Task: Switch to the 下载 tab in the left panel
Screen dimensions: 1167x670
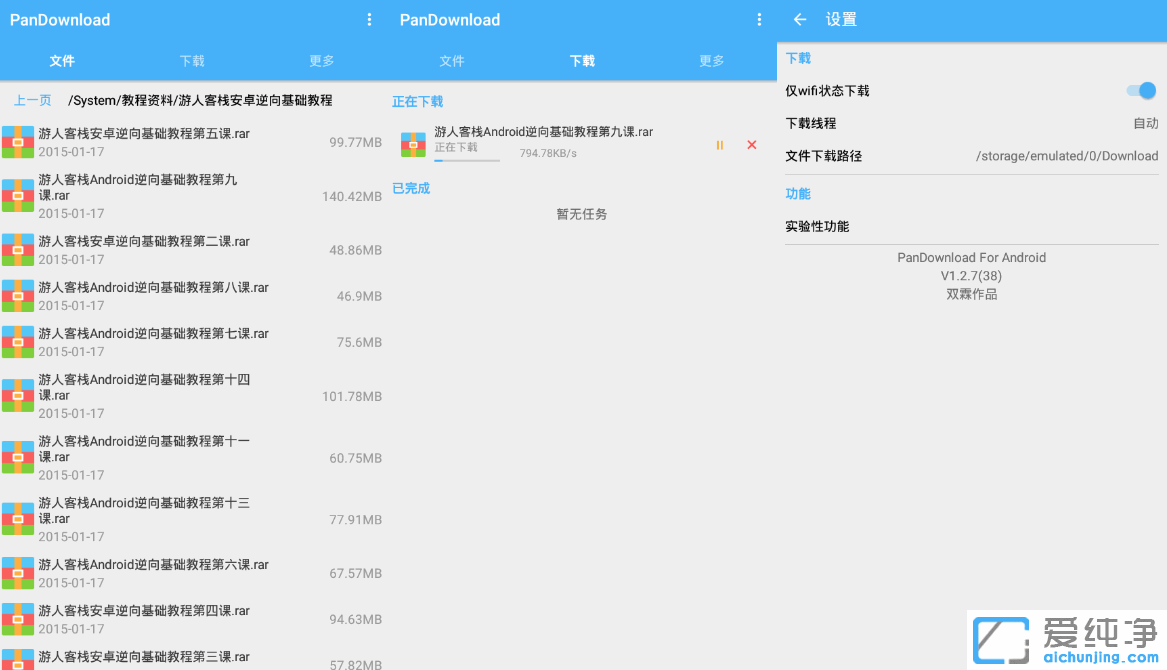Action: (191, 61)
